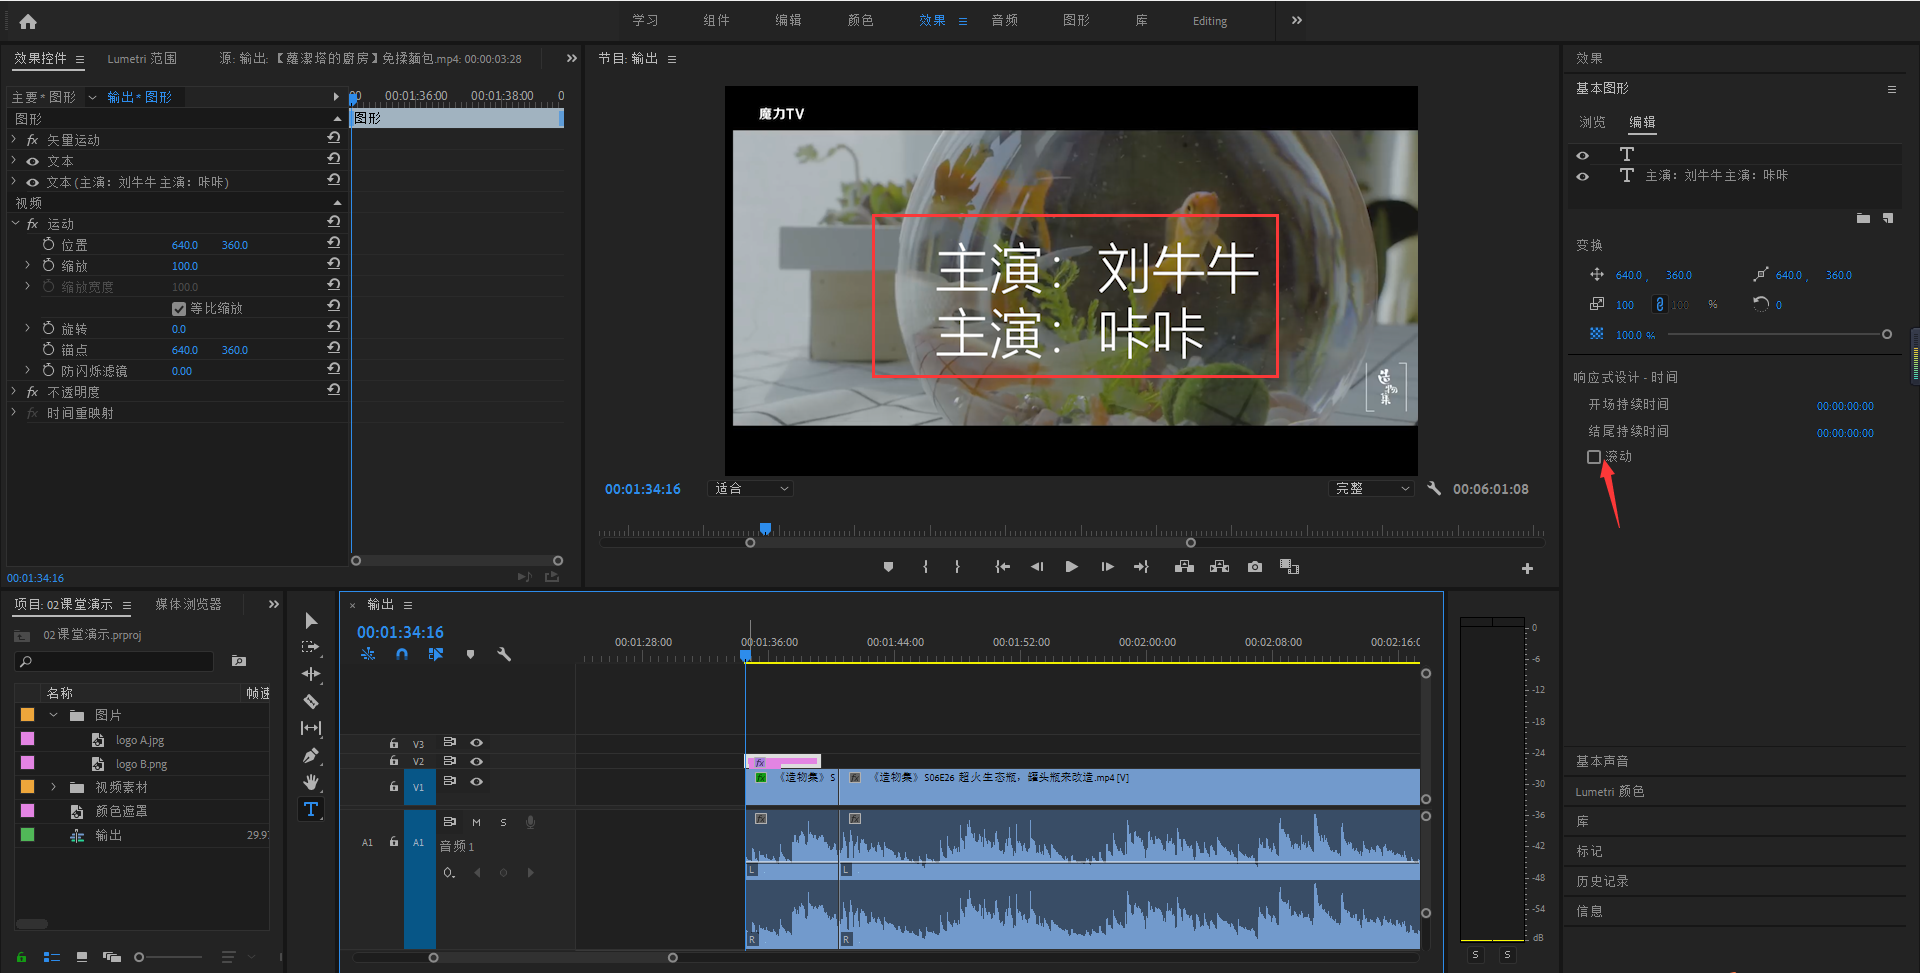Expand the 视频素材 folder in the project panel

(x=53, y=787)
